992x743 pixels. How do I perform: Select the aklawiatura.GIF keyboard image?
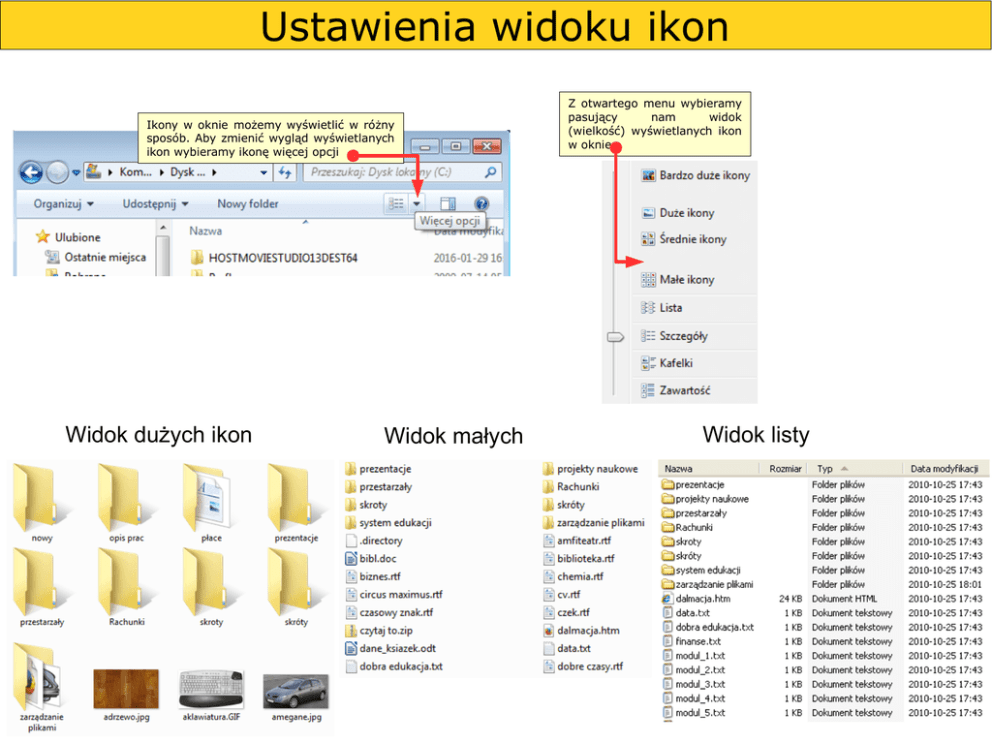pyautogui.click(x=211, y=692)
